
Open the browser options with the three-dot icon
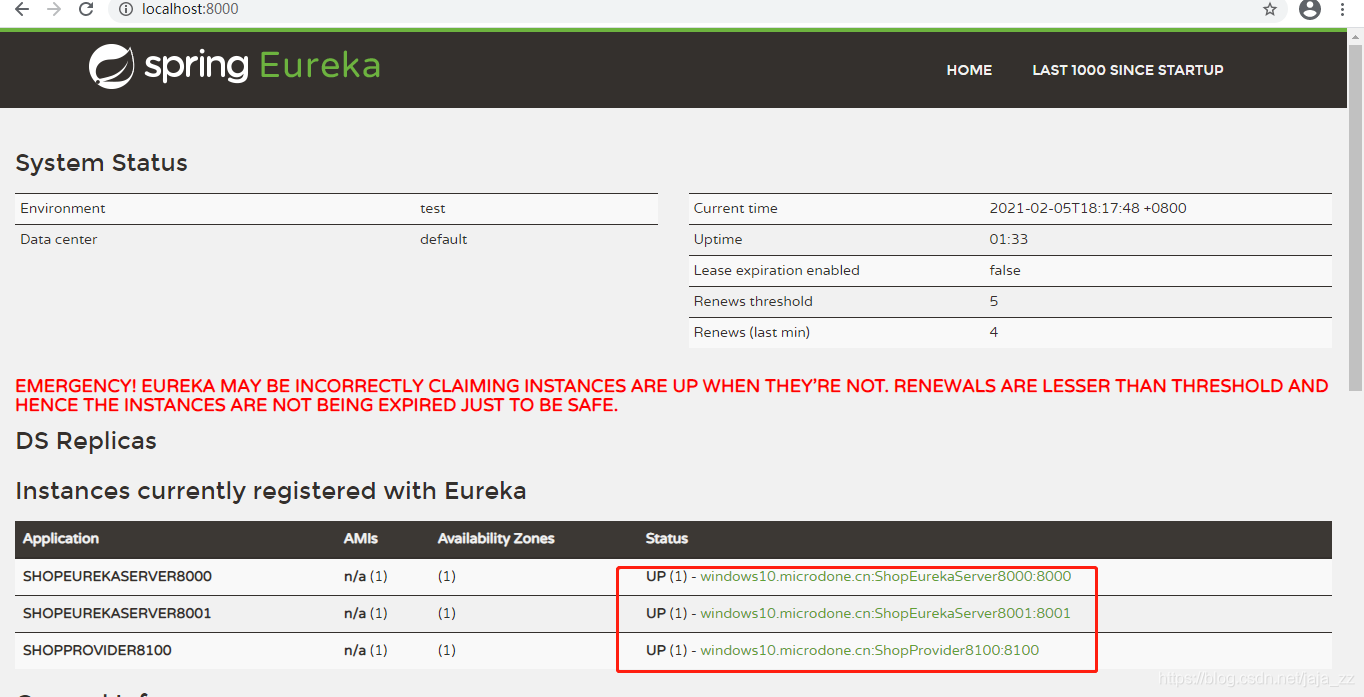point(1343,10)
